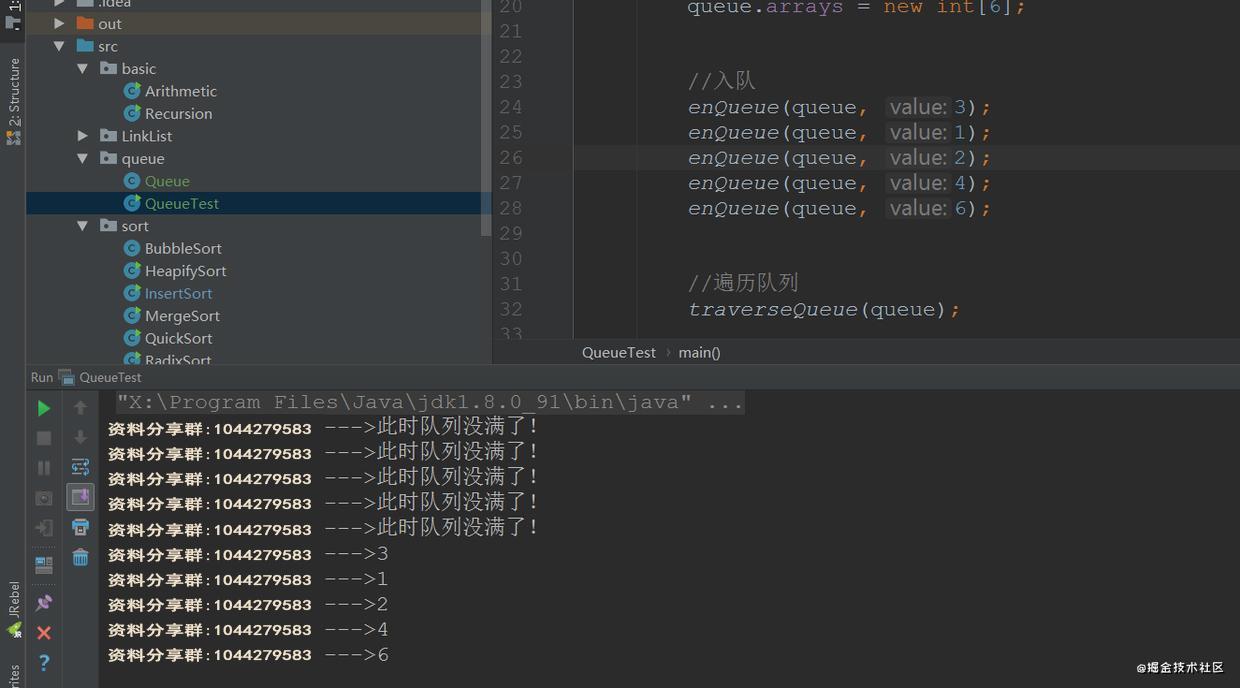Close the Run tab with red X
The width and height of the screenshot is (1240, 688).
click(43, 633)
